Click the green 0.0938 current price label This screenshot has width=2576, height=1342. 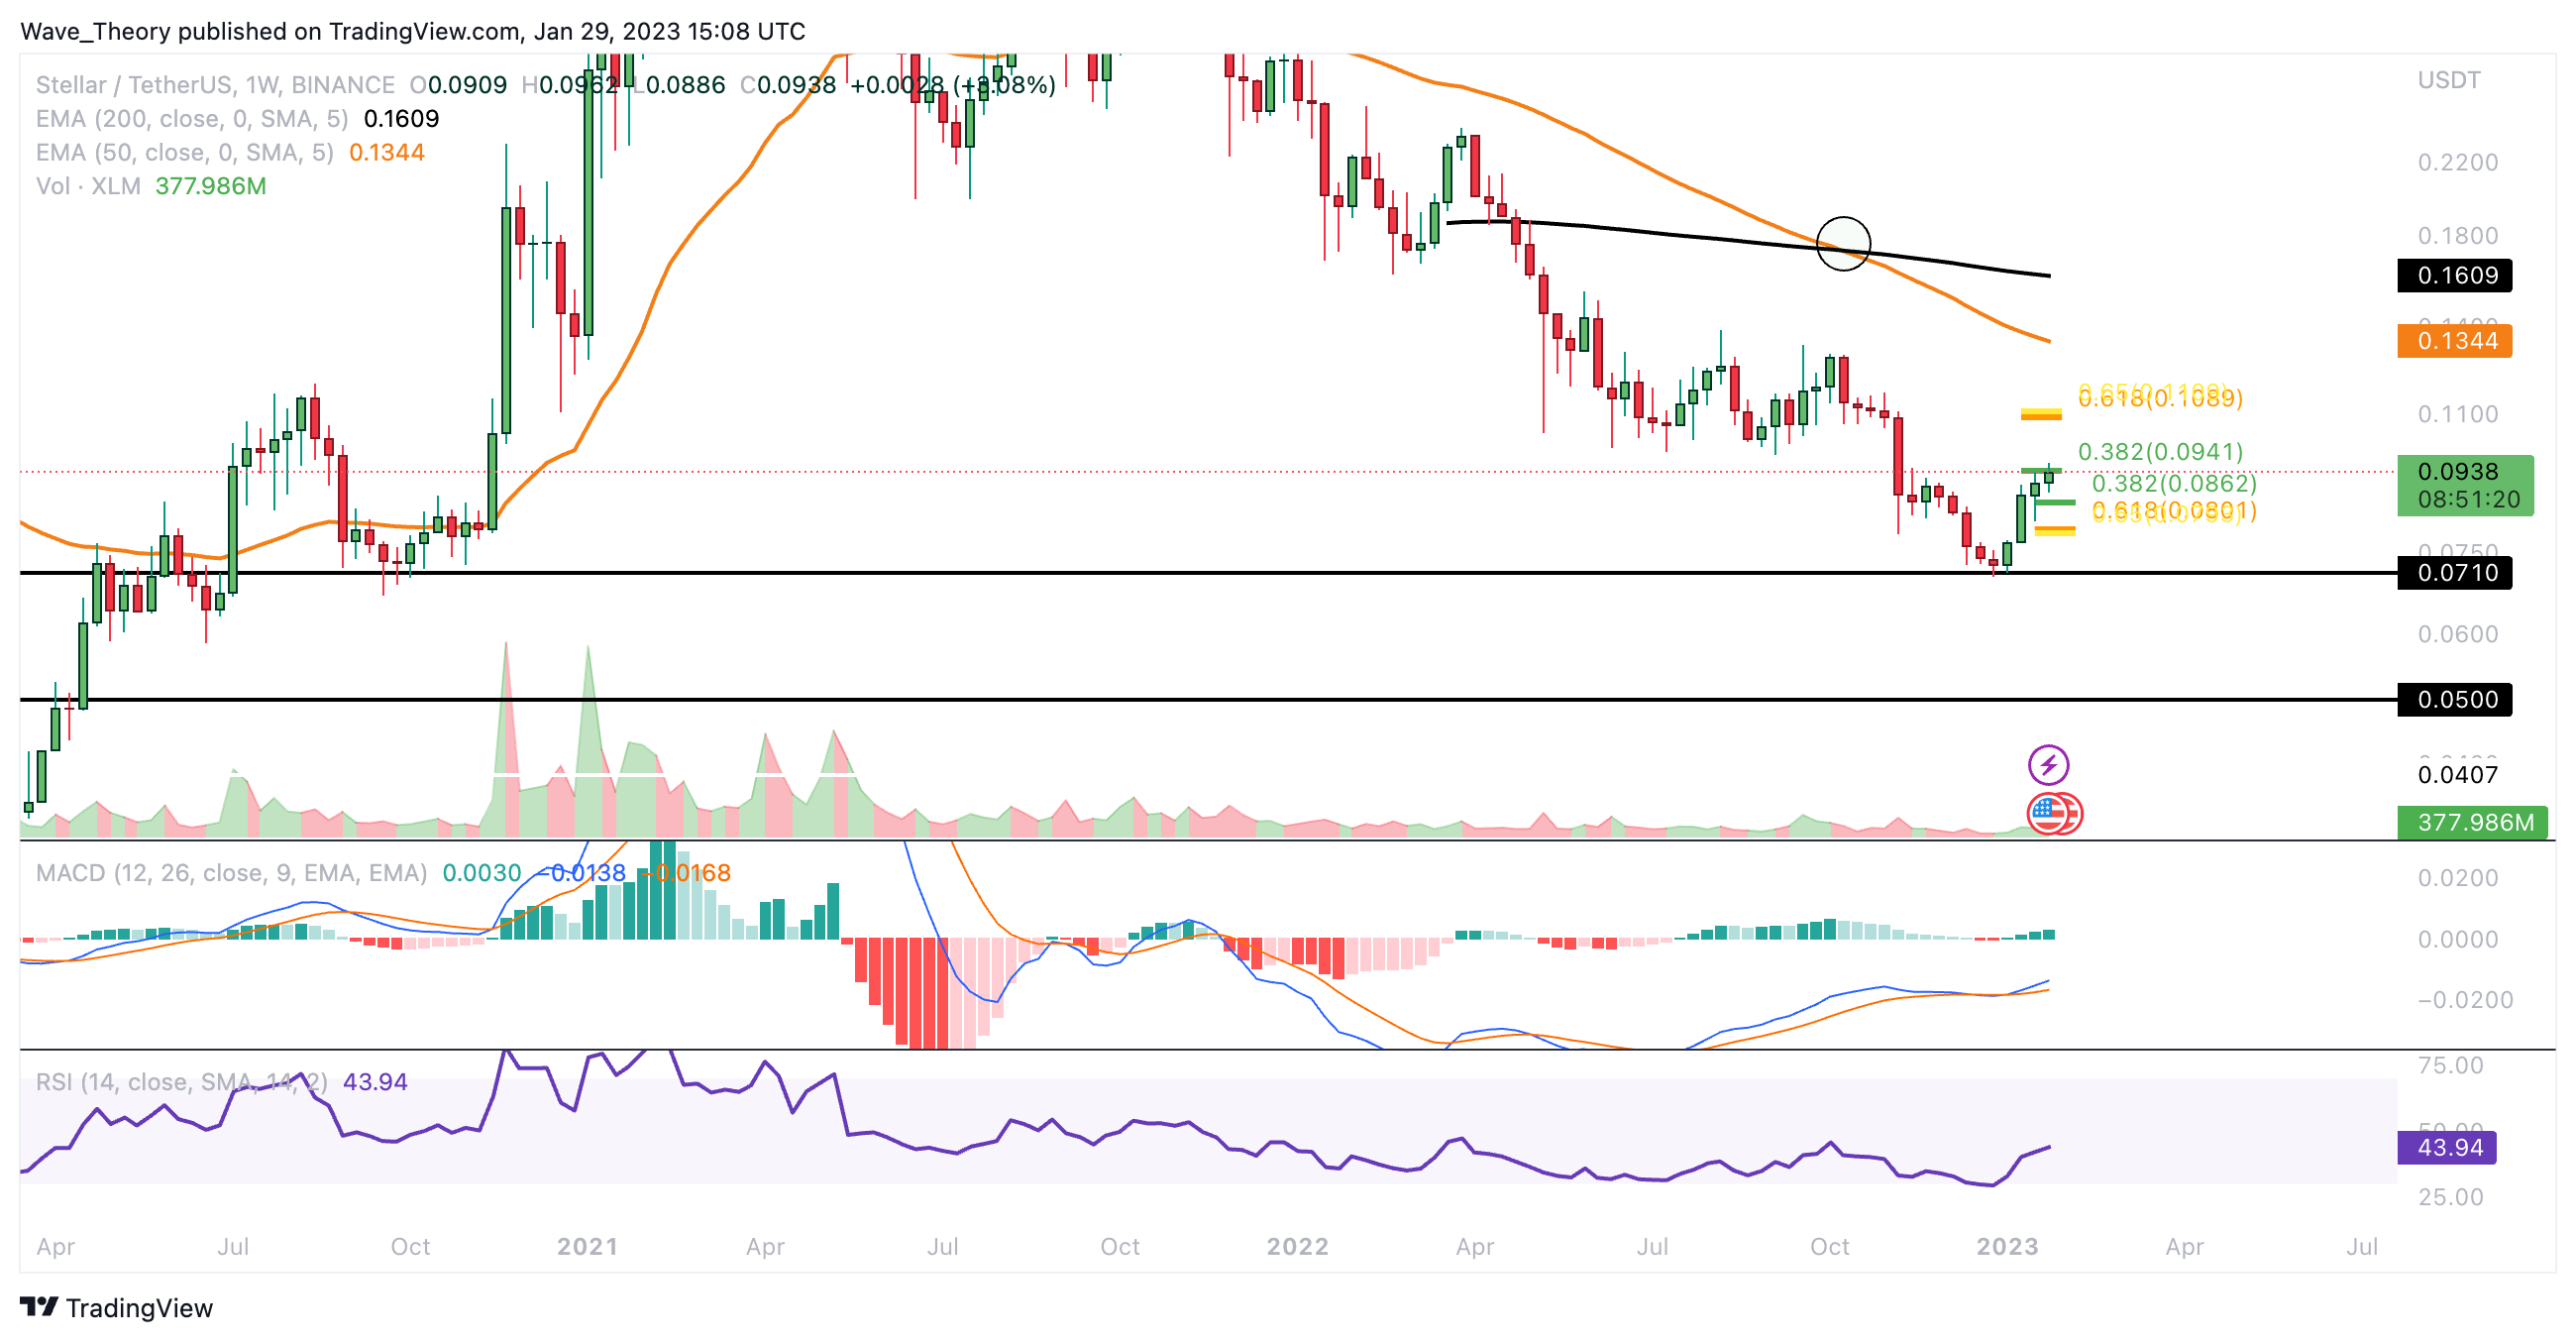(x=2464, y=484)
